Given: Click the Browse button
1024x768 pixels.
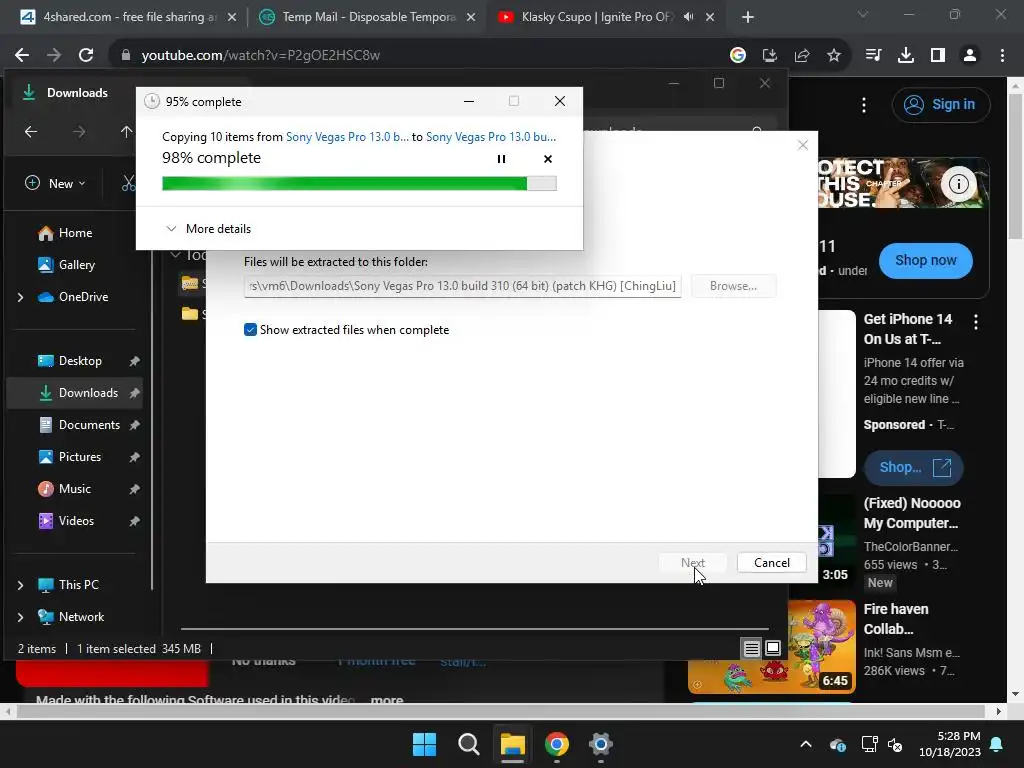Looking at the screenshot, I should pyautogui.click(x=733, y=286).
